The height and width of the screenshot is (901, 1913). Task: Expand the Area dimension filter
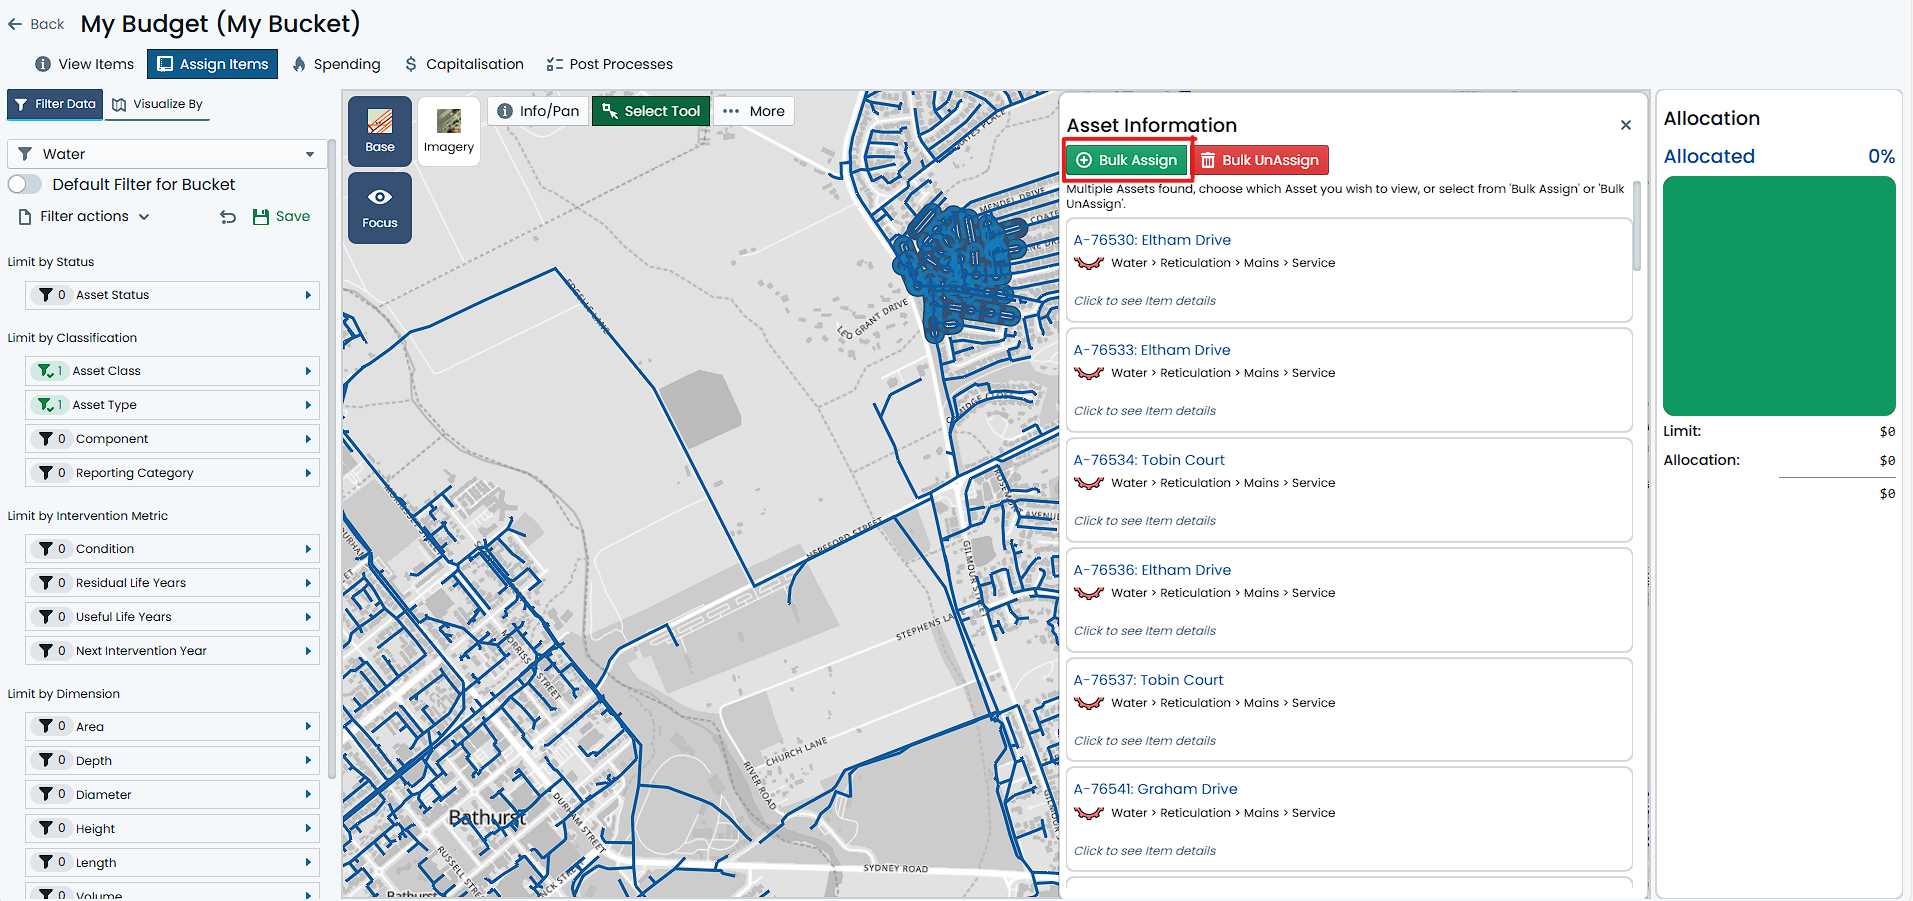[x=172, y=727]
